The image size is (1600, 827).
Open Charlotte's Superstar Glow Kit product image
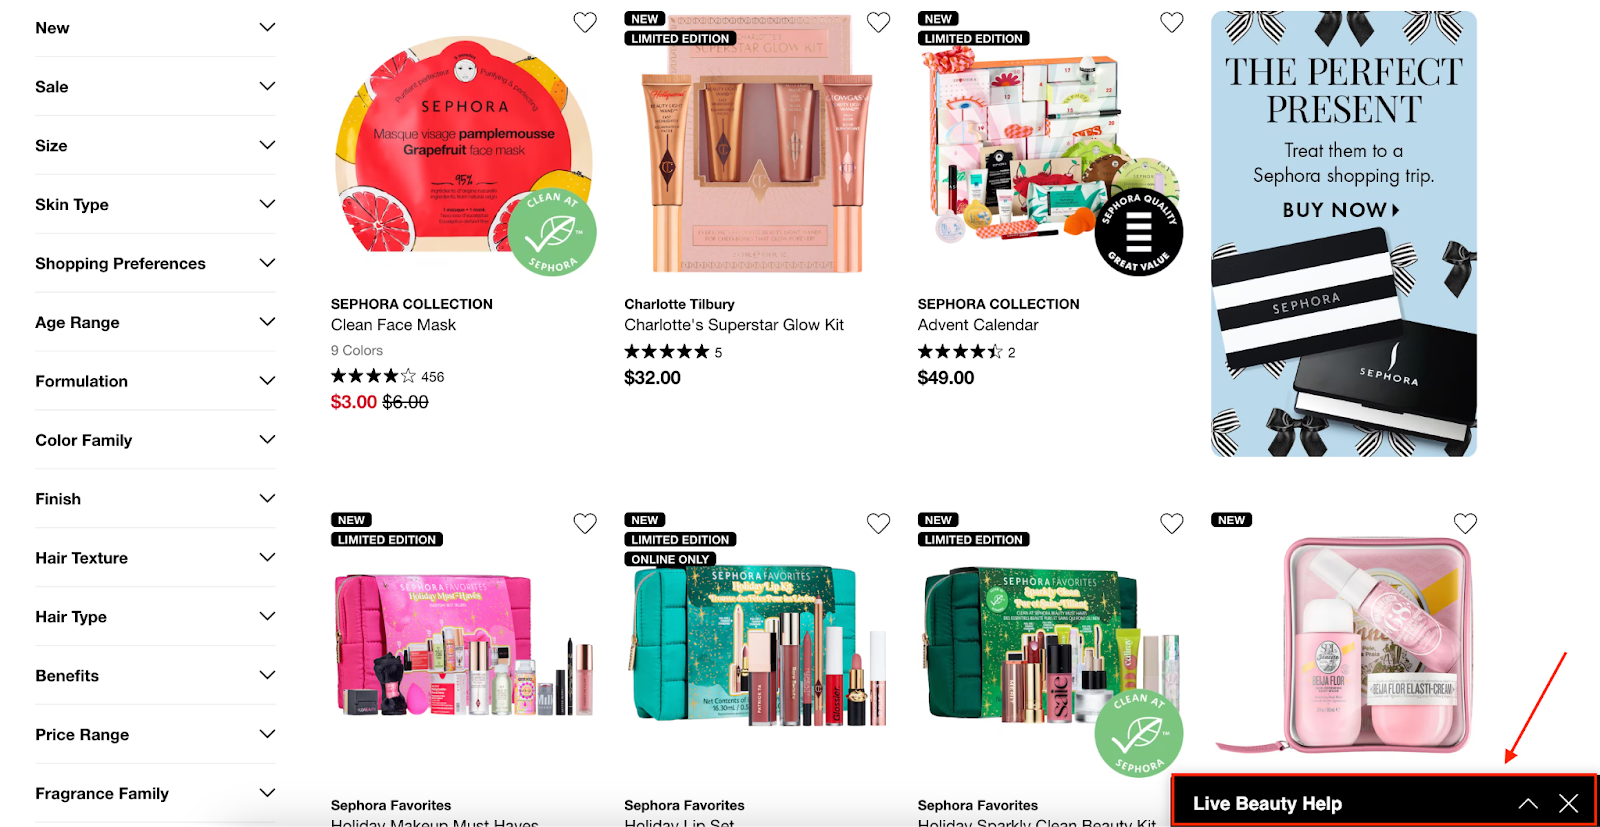[x=757, y=145]
